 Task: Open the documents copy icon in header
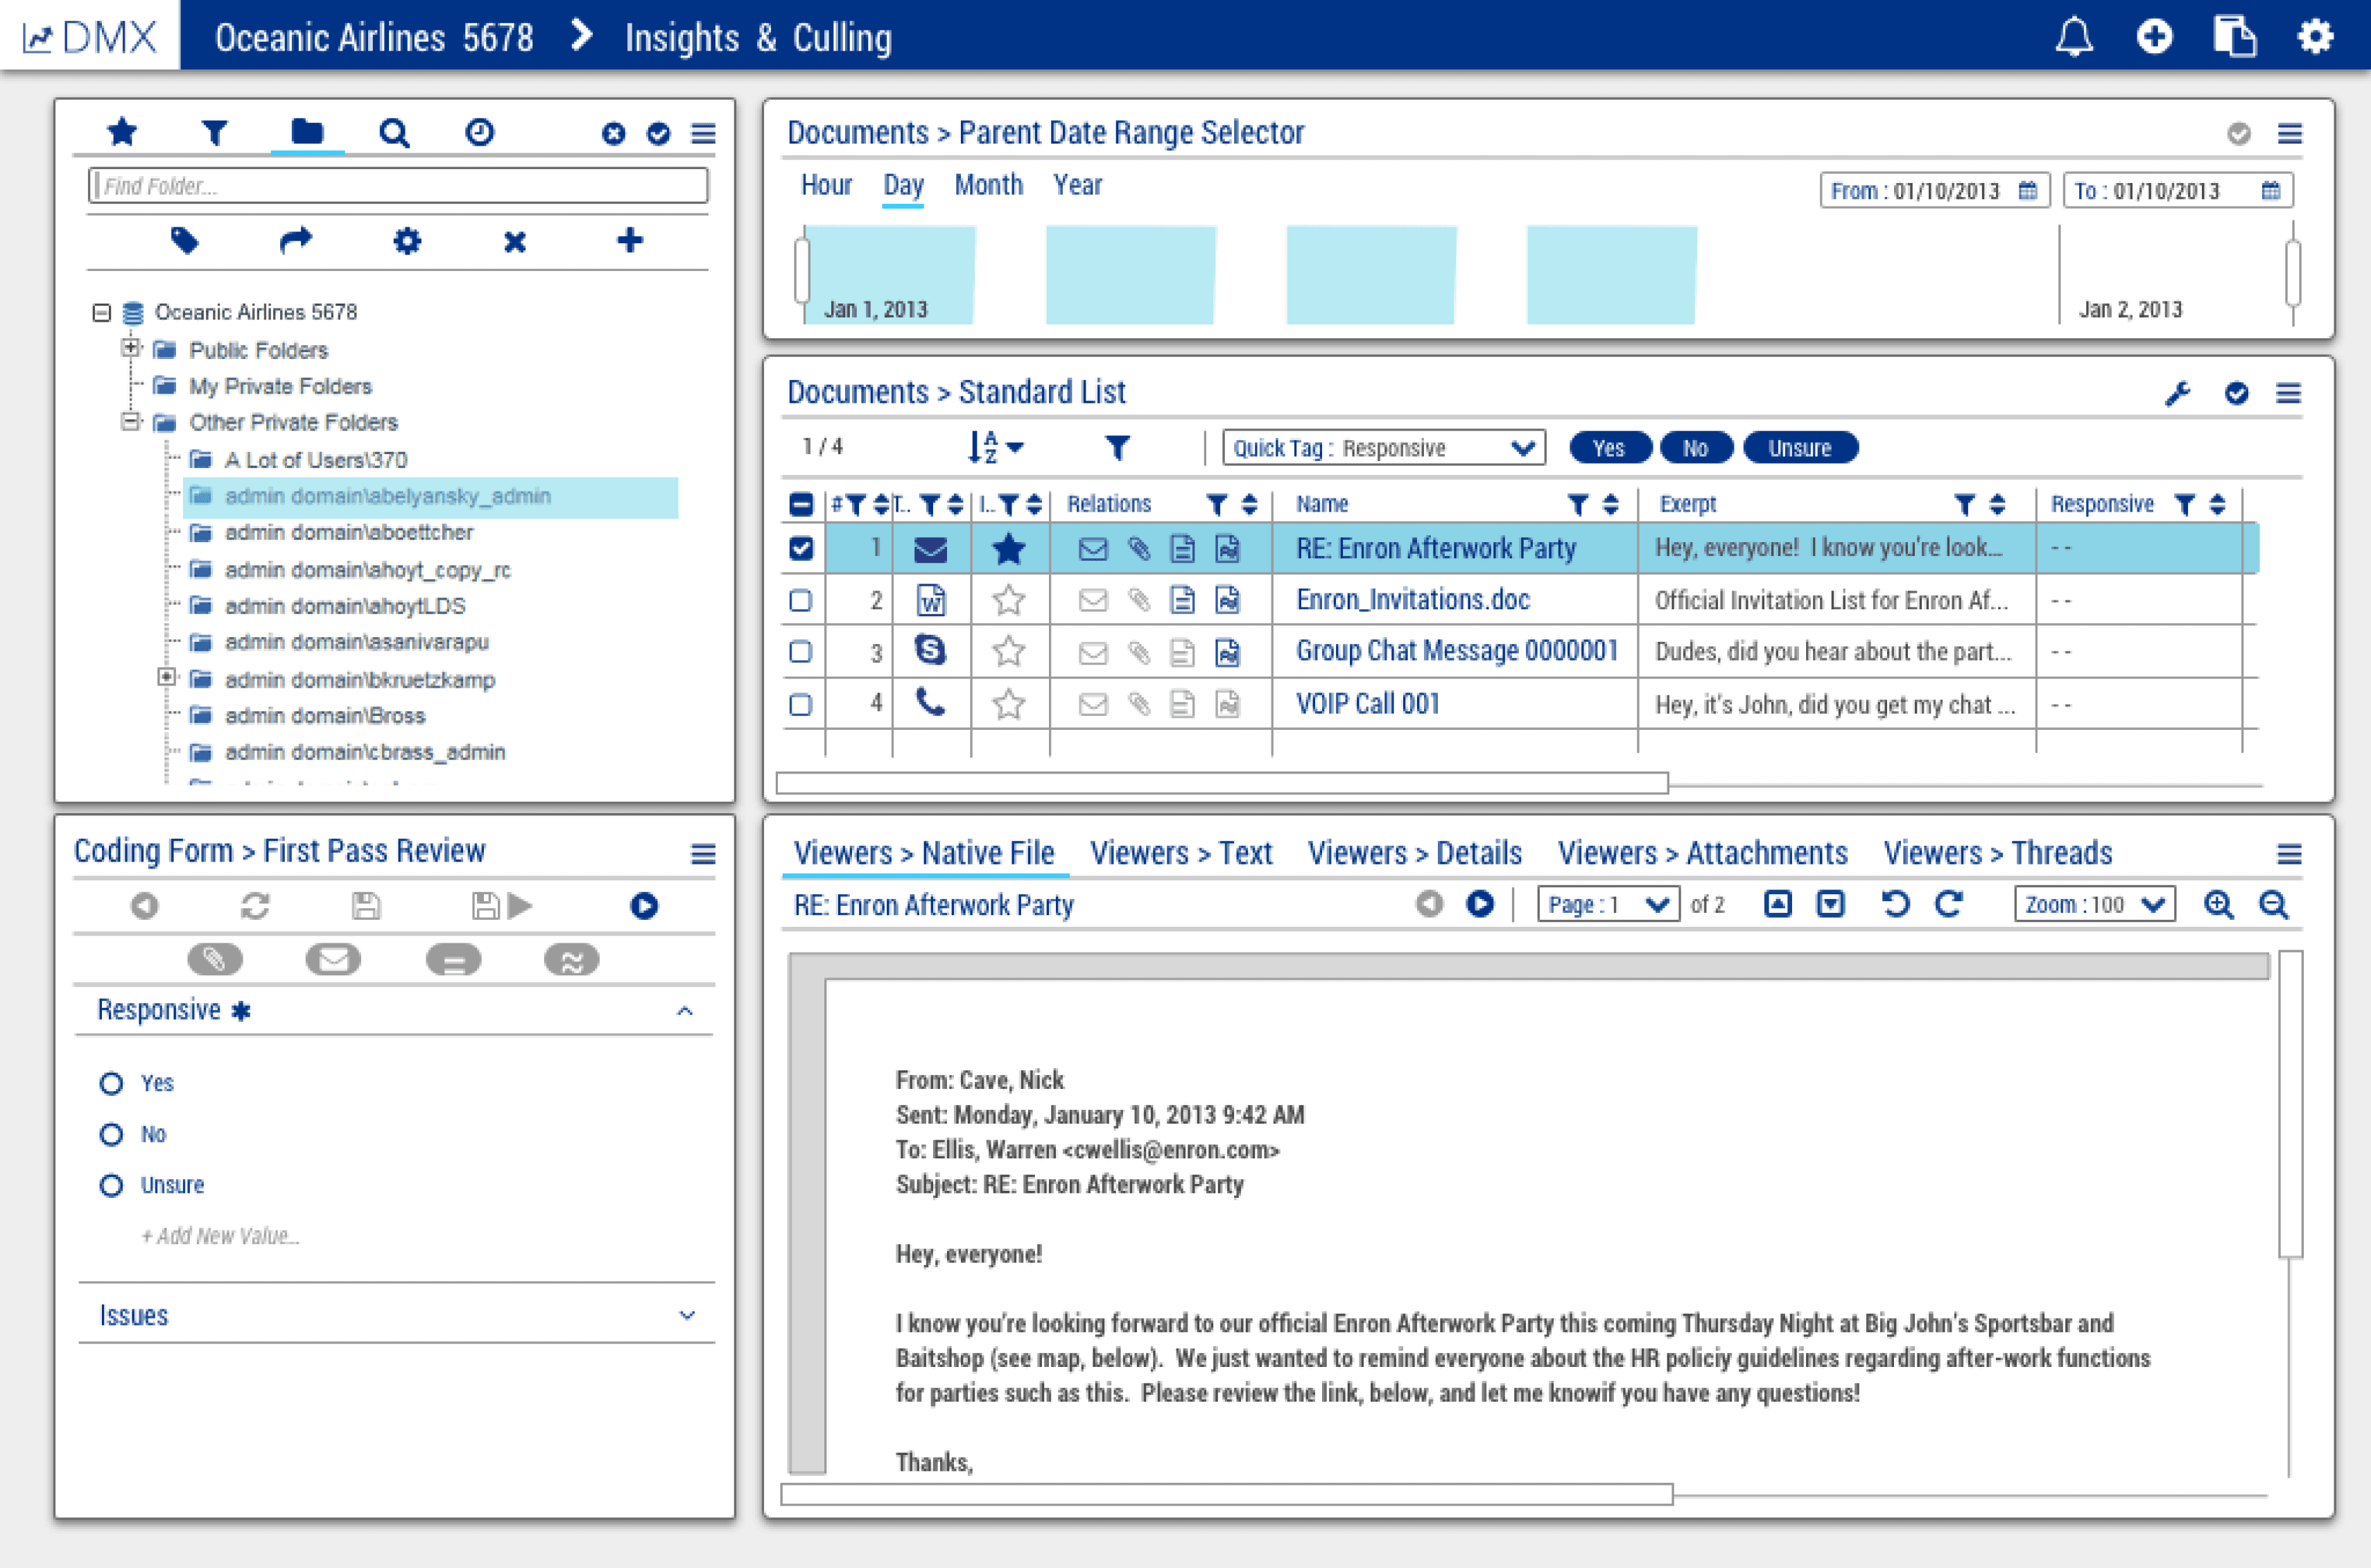coord(2234,37)
